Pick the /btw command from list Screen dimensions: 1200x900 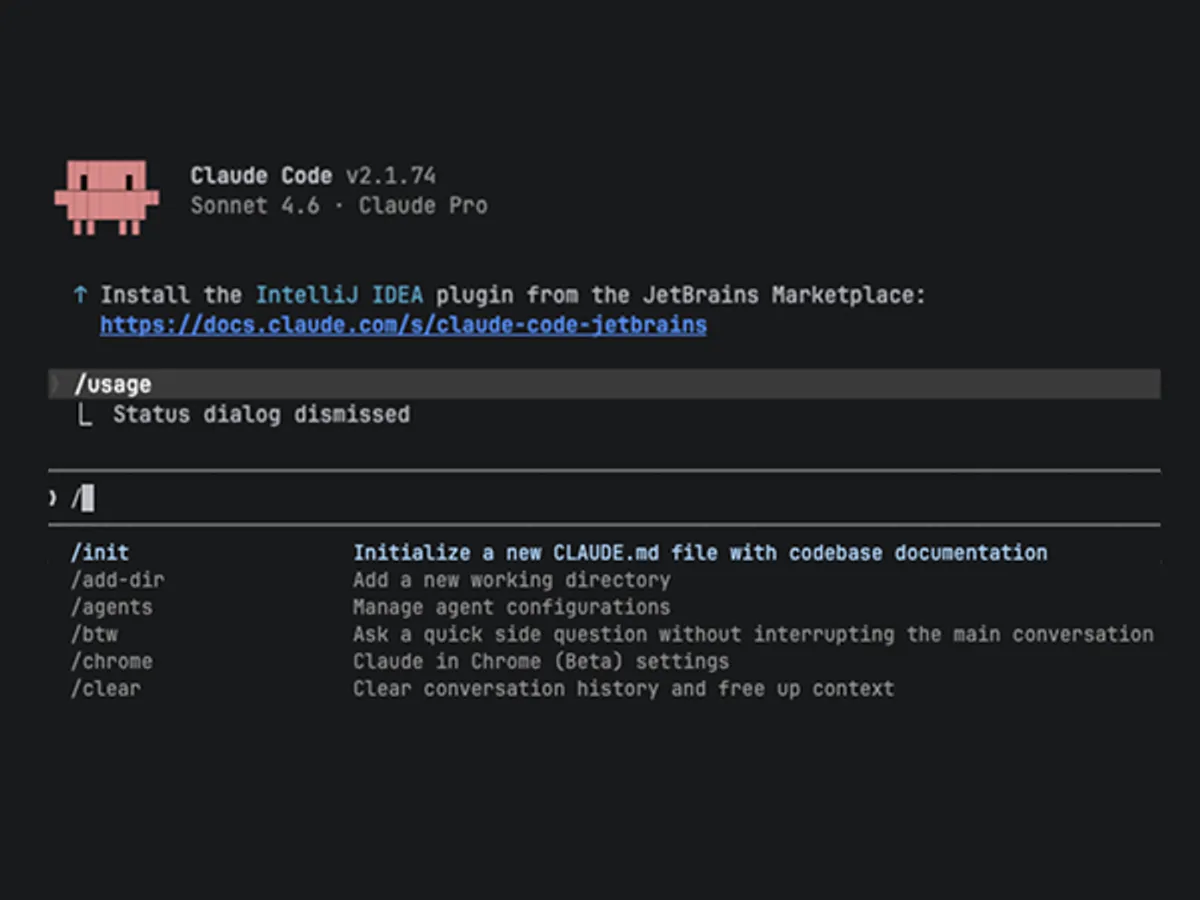click(94, 634)
